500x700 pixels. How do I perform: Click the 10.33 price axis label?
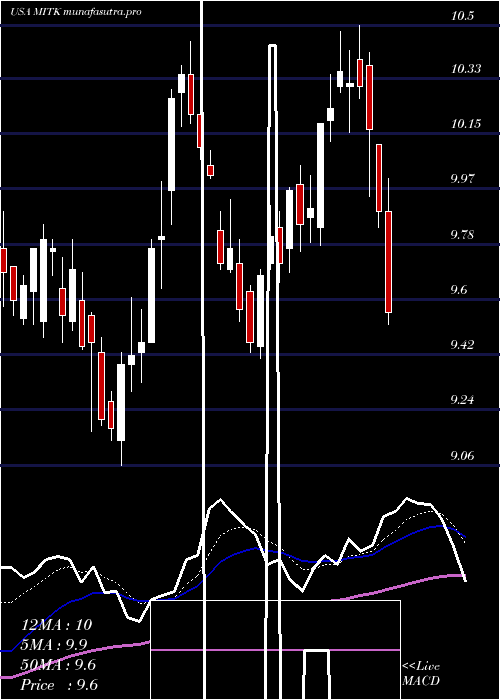point(466,68)
